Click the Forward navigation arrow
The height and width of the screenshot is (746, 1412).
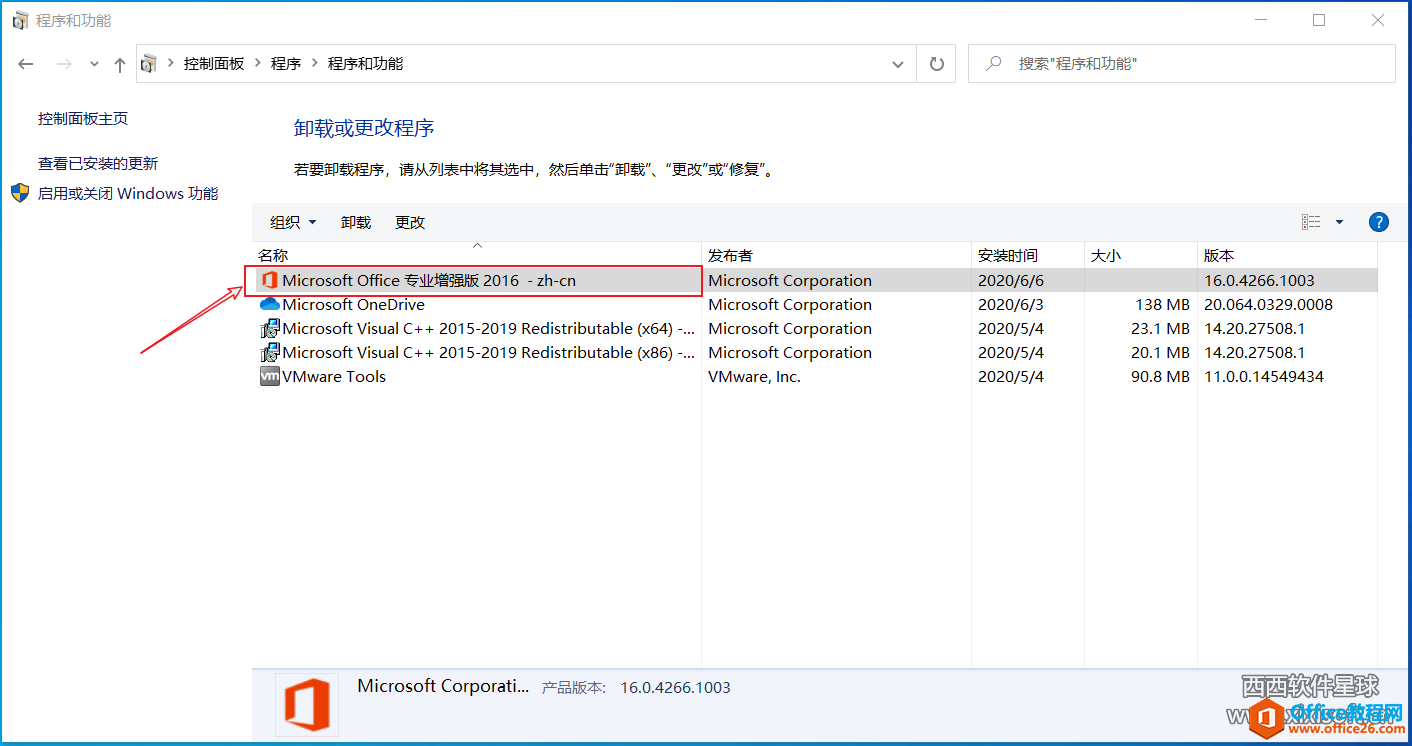(x=64, y=64)
